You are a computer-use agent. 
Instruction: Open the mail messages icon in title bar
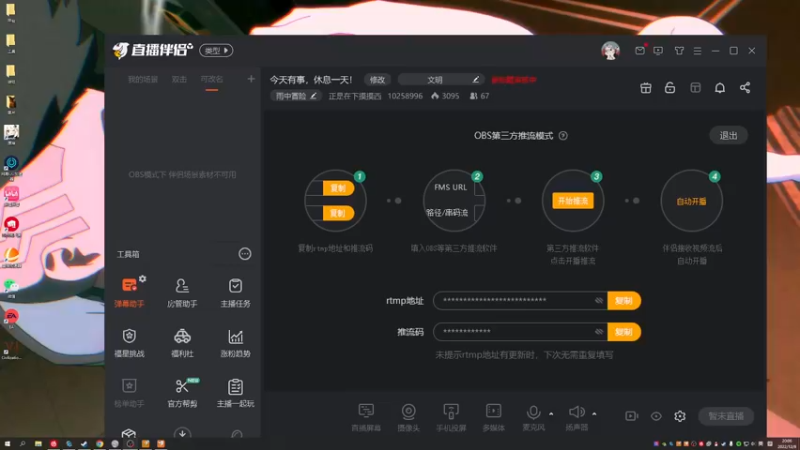tap(640, 51)
